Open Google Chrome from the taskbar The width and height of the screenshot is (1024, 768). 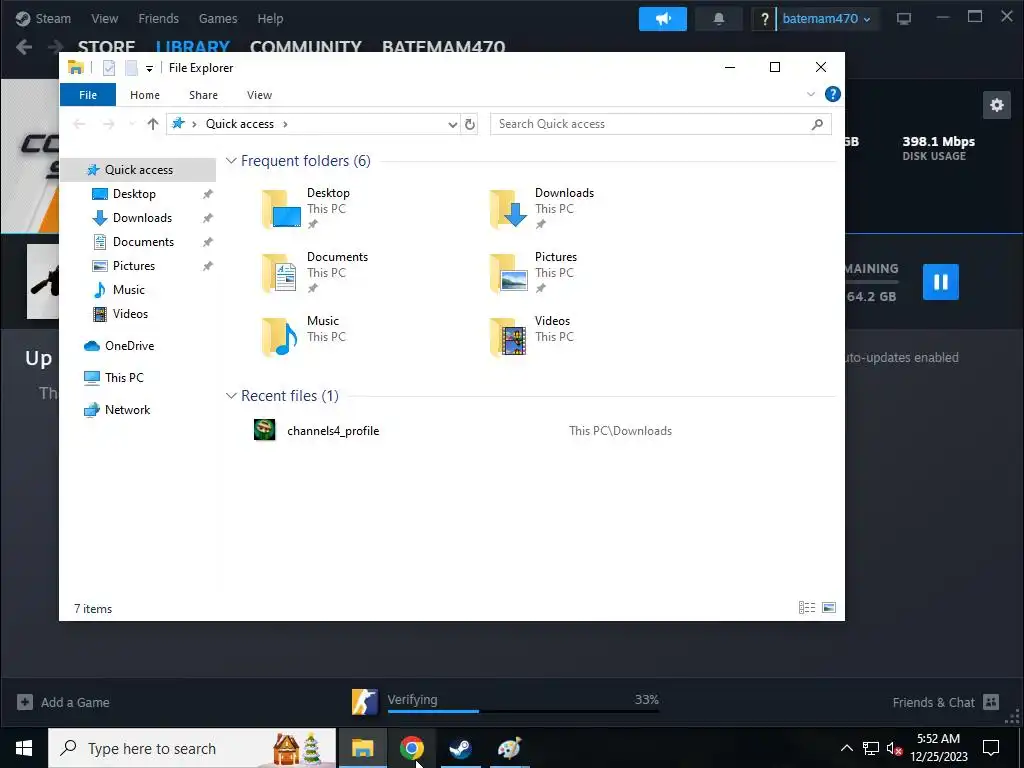pos(411,748)
